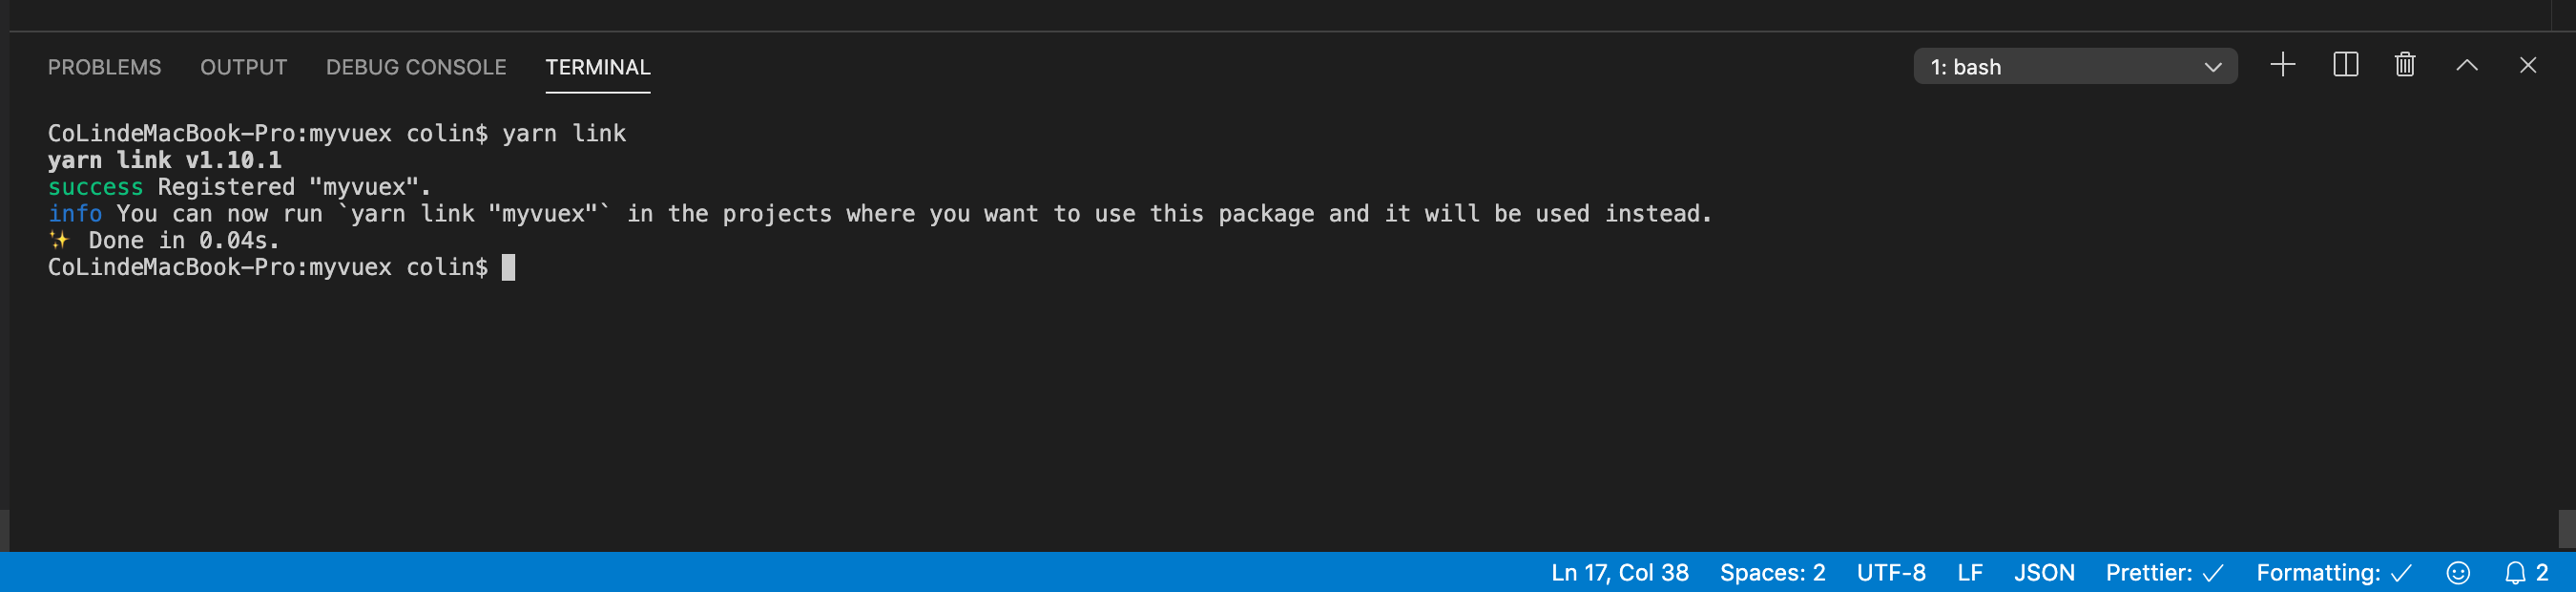Toggle Formatting checkmark in status bar

(2334, 573)
